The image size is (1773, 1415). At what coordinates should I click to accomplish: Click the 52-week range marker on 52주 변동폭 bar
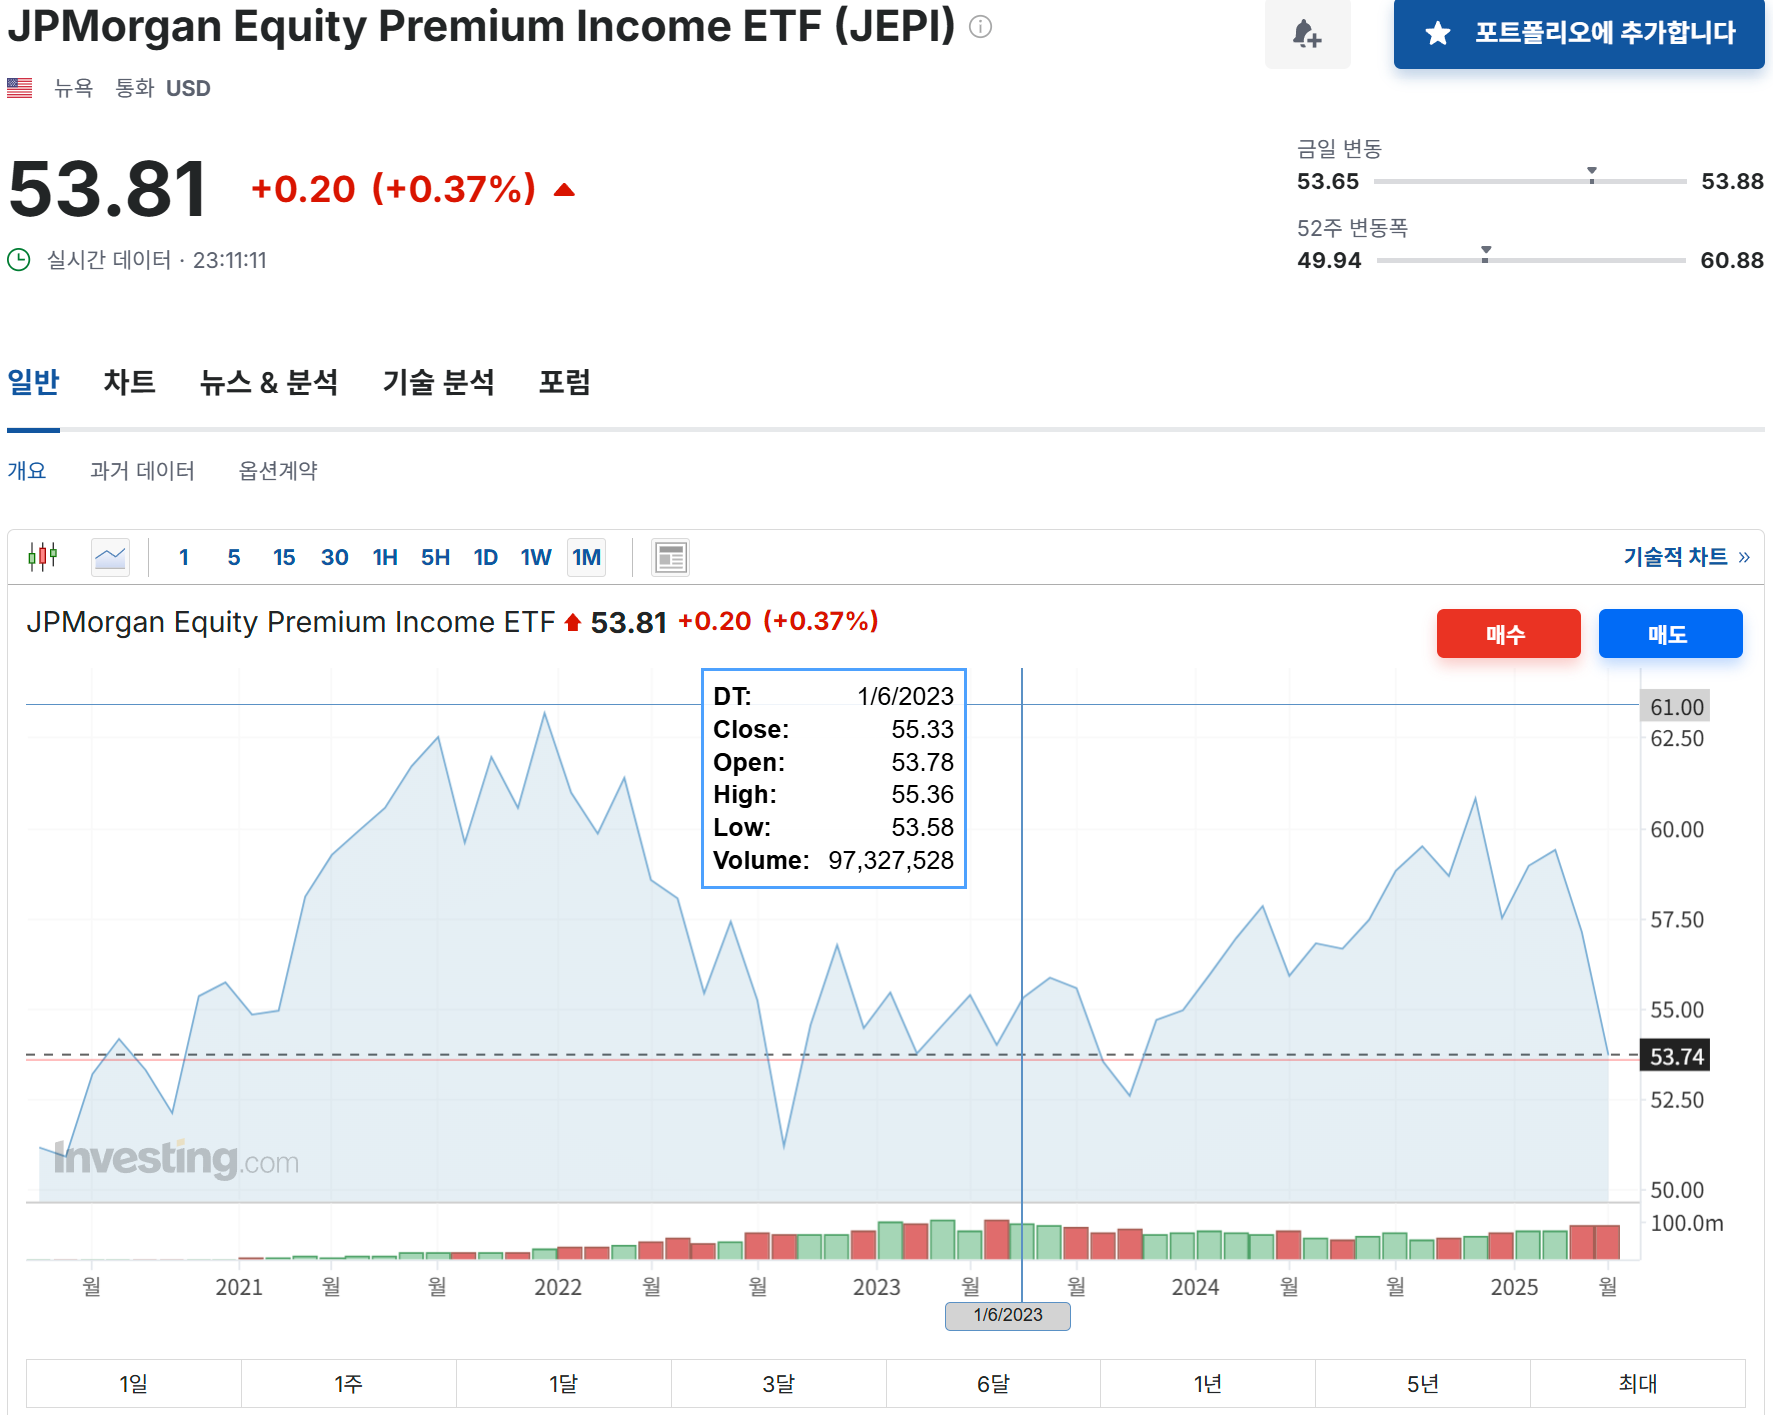(x=1486, y=254)
